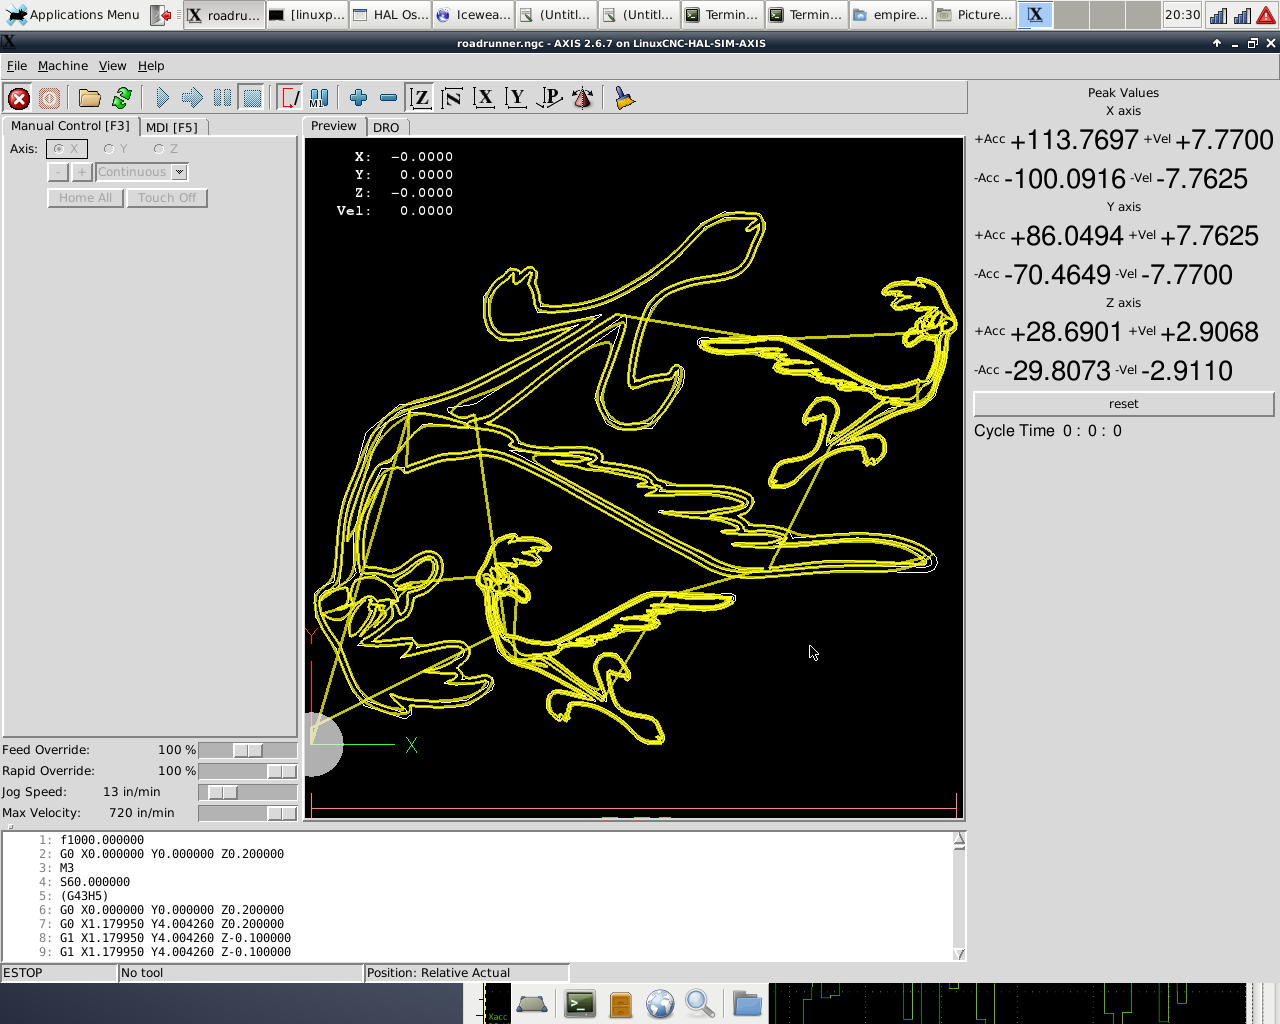Open magnifier search icon in dock
1280x1024 pixels.
pyautogui.click(x=700, y=1003)
